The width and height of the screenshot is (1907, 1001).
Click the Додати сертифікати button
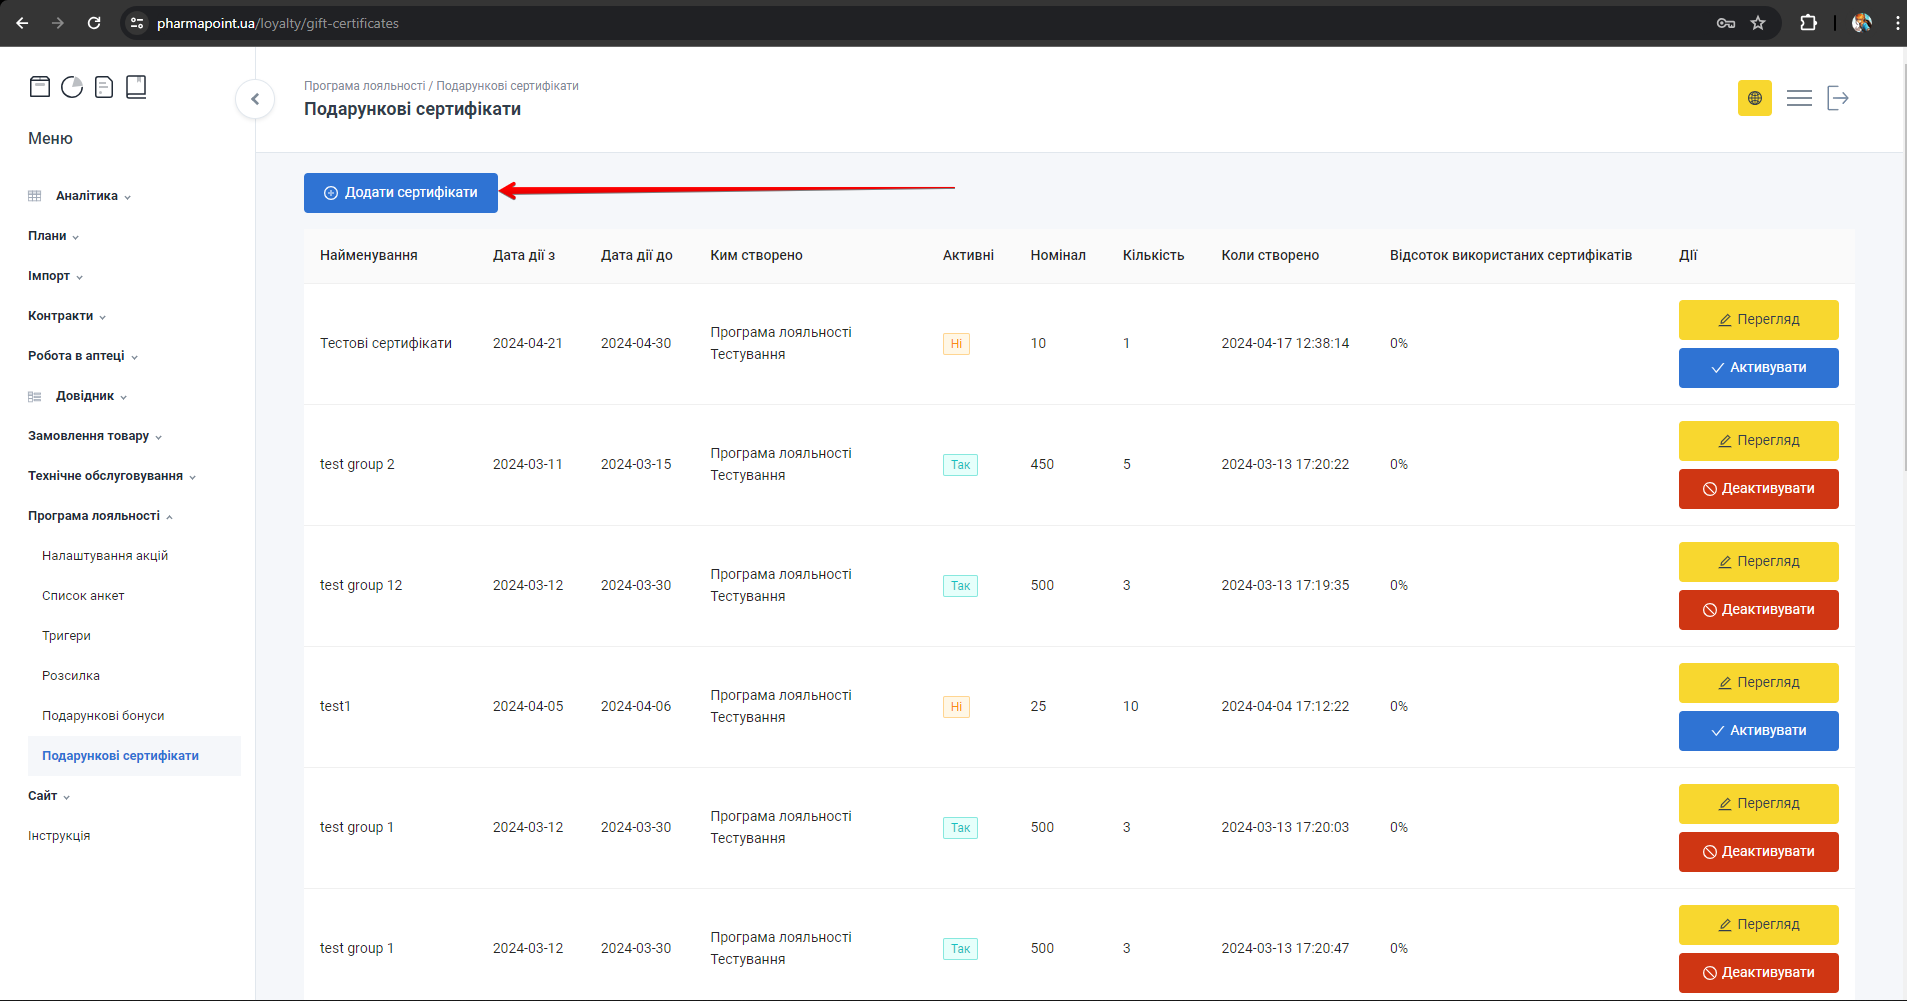click(401, 193)
